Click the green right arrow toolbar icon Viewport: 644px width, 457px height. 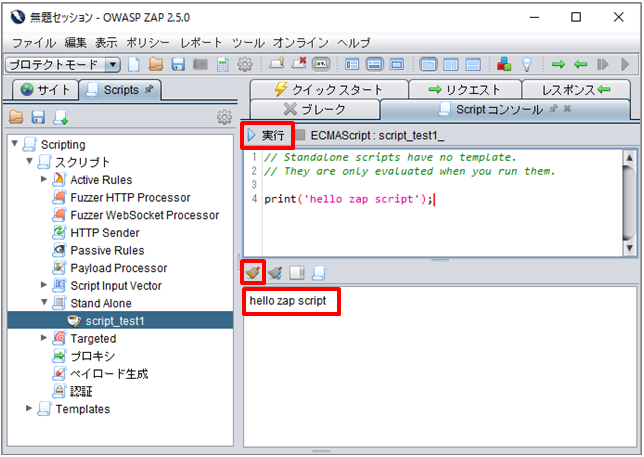[558, 64]
